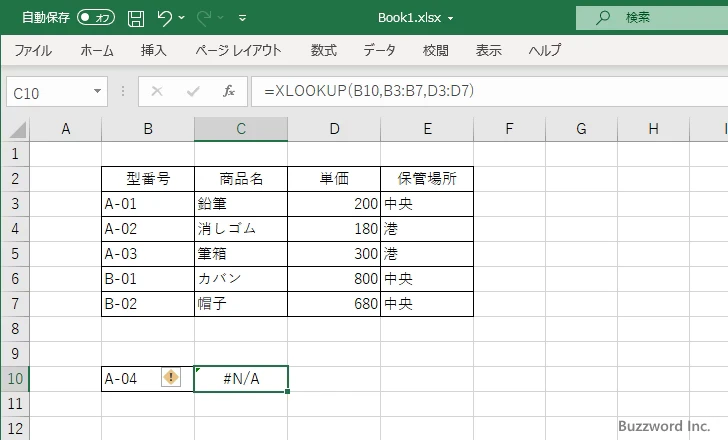Screen dimensions: 728x440
Task: Select row 10 header
Action: coord(15,379)
